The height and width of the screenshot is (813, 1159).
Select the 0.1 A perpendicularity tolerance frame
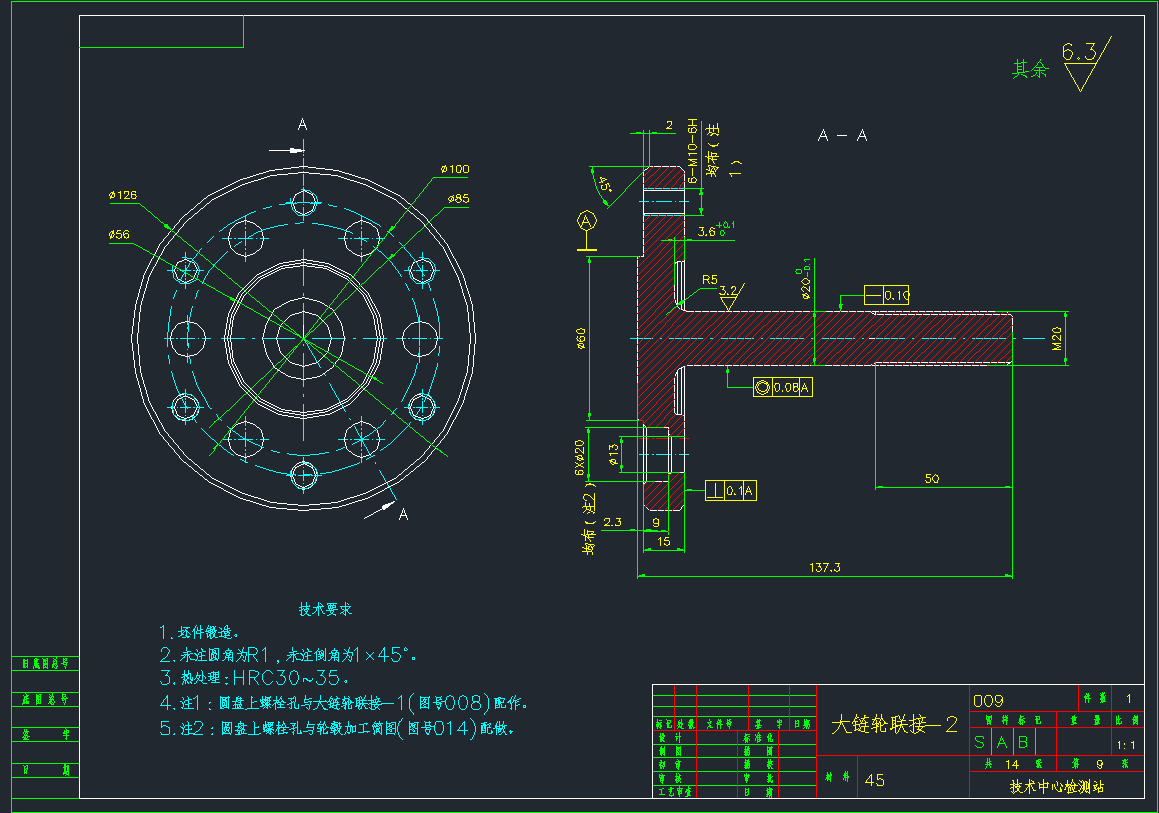coord(731,491)
